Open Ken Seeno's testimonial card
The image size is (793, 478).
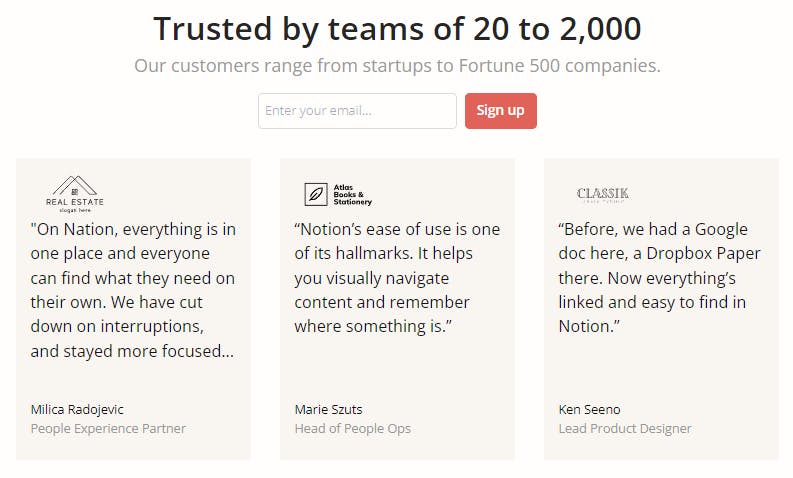(662, 309)
